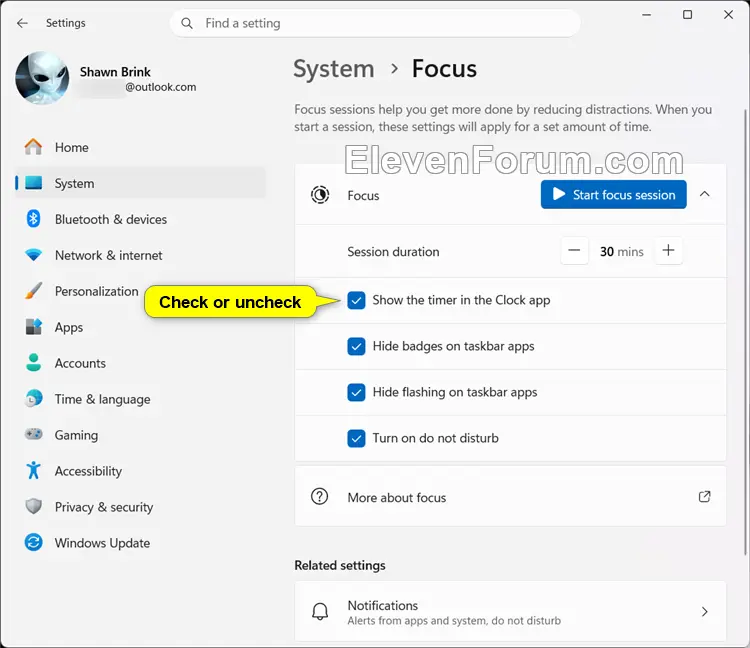750x648 pixels.
Task: Click the Focus breadcrumb heading
Action: (444, 69)
